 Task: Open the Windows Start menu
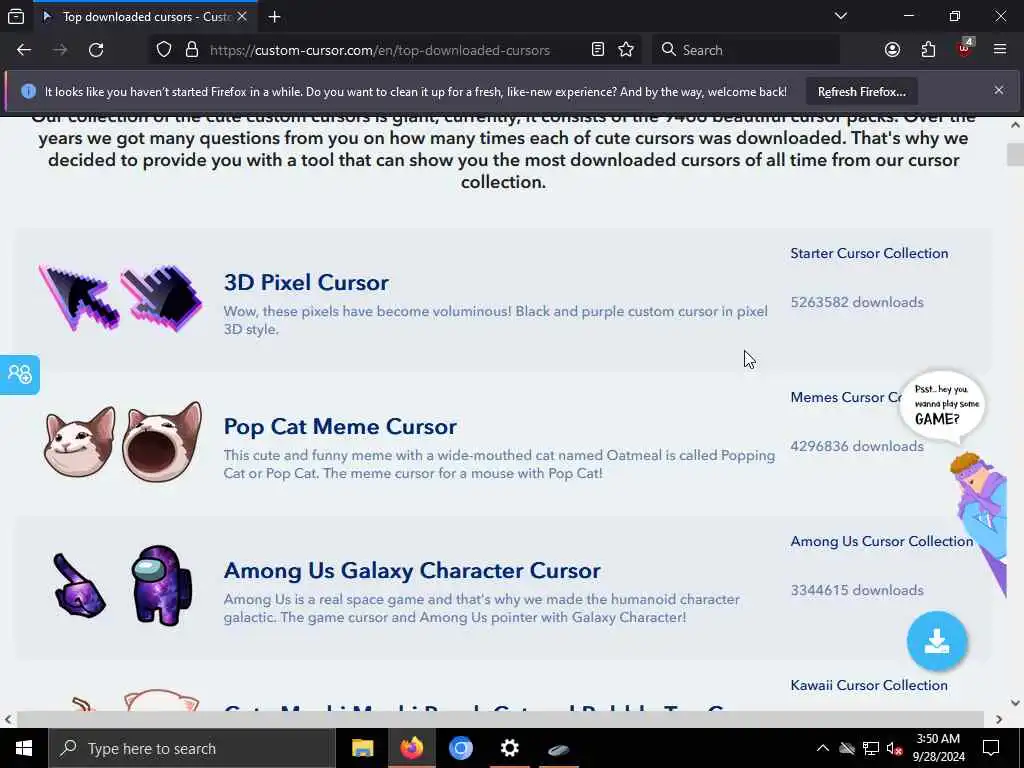[24, 748]
